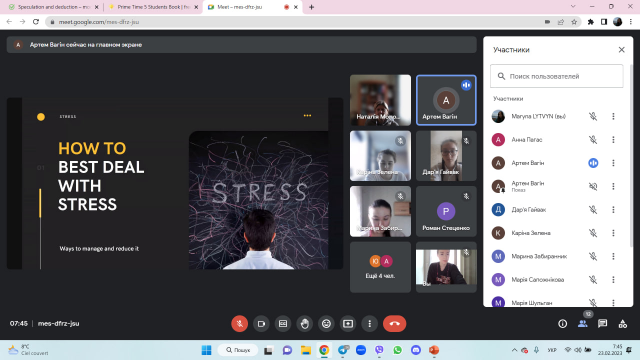
Task: Select Дар'я Гайвак video tile
Action: (446, 156)
